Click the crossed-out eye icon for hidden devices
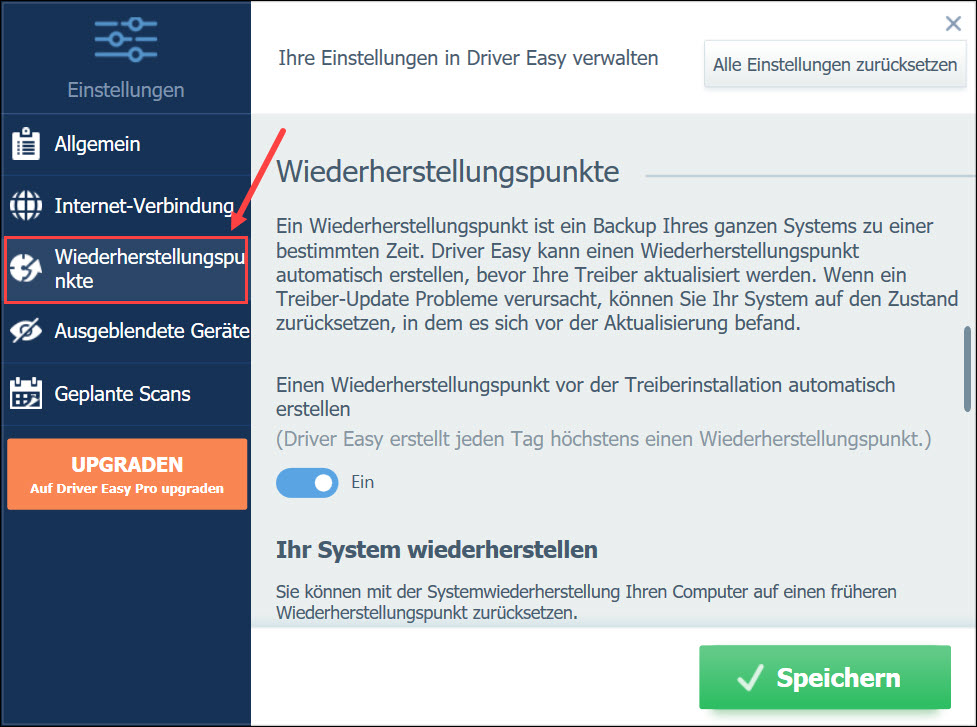The width and height of the screenshot is (977, 727). click(x=25, y=332)
